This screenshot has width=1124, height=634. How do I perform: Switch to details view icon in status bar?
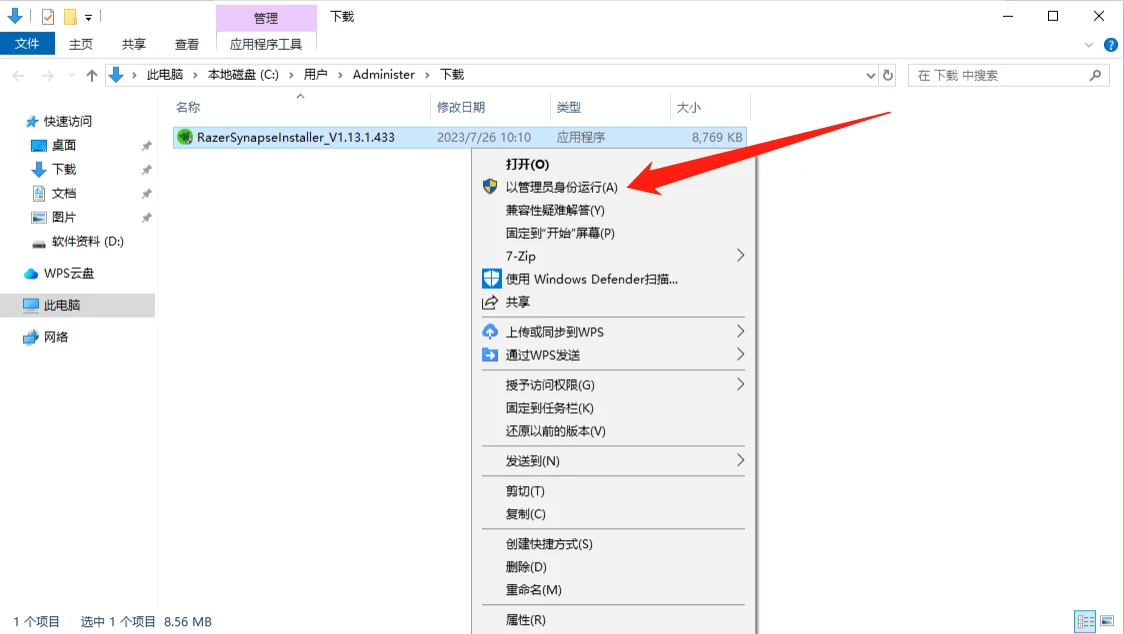[x=1085, y=621]
